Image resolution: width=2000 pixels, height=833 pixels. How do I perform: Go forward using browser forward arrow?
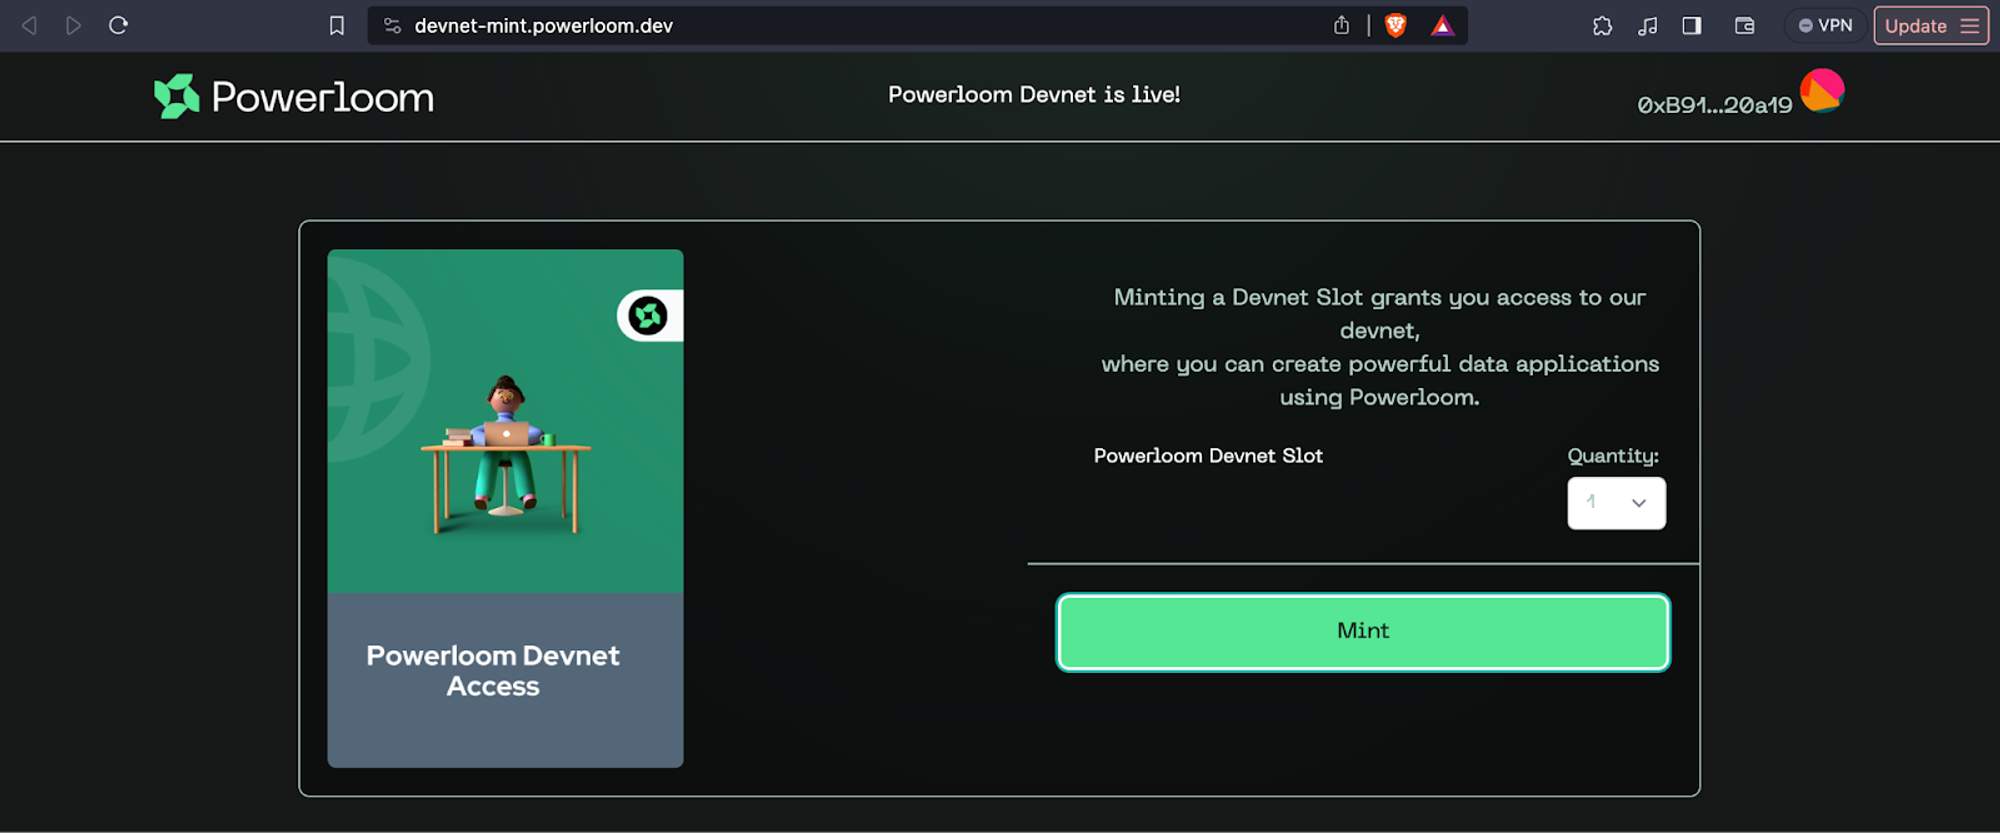click(x=73, y=25)
